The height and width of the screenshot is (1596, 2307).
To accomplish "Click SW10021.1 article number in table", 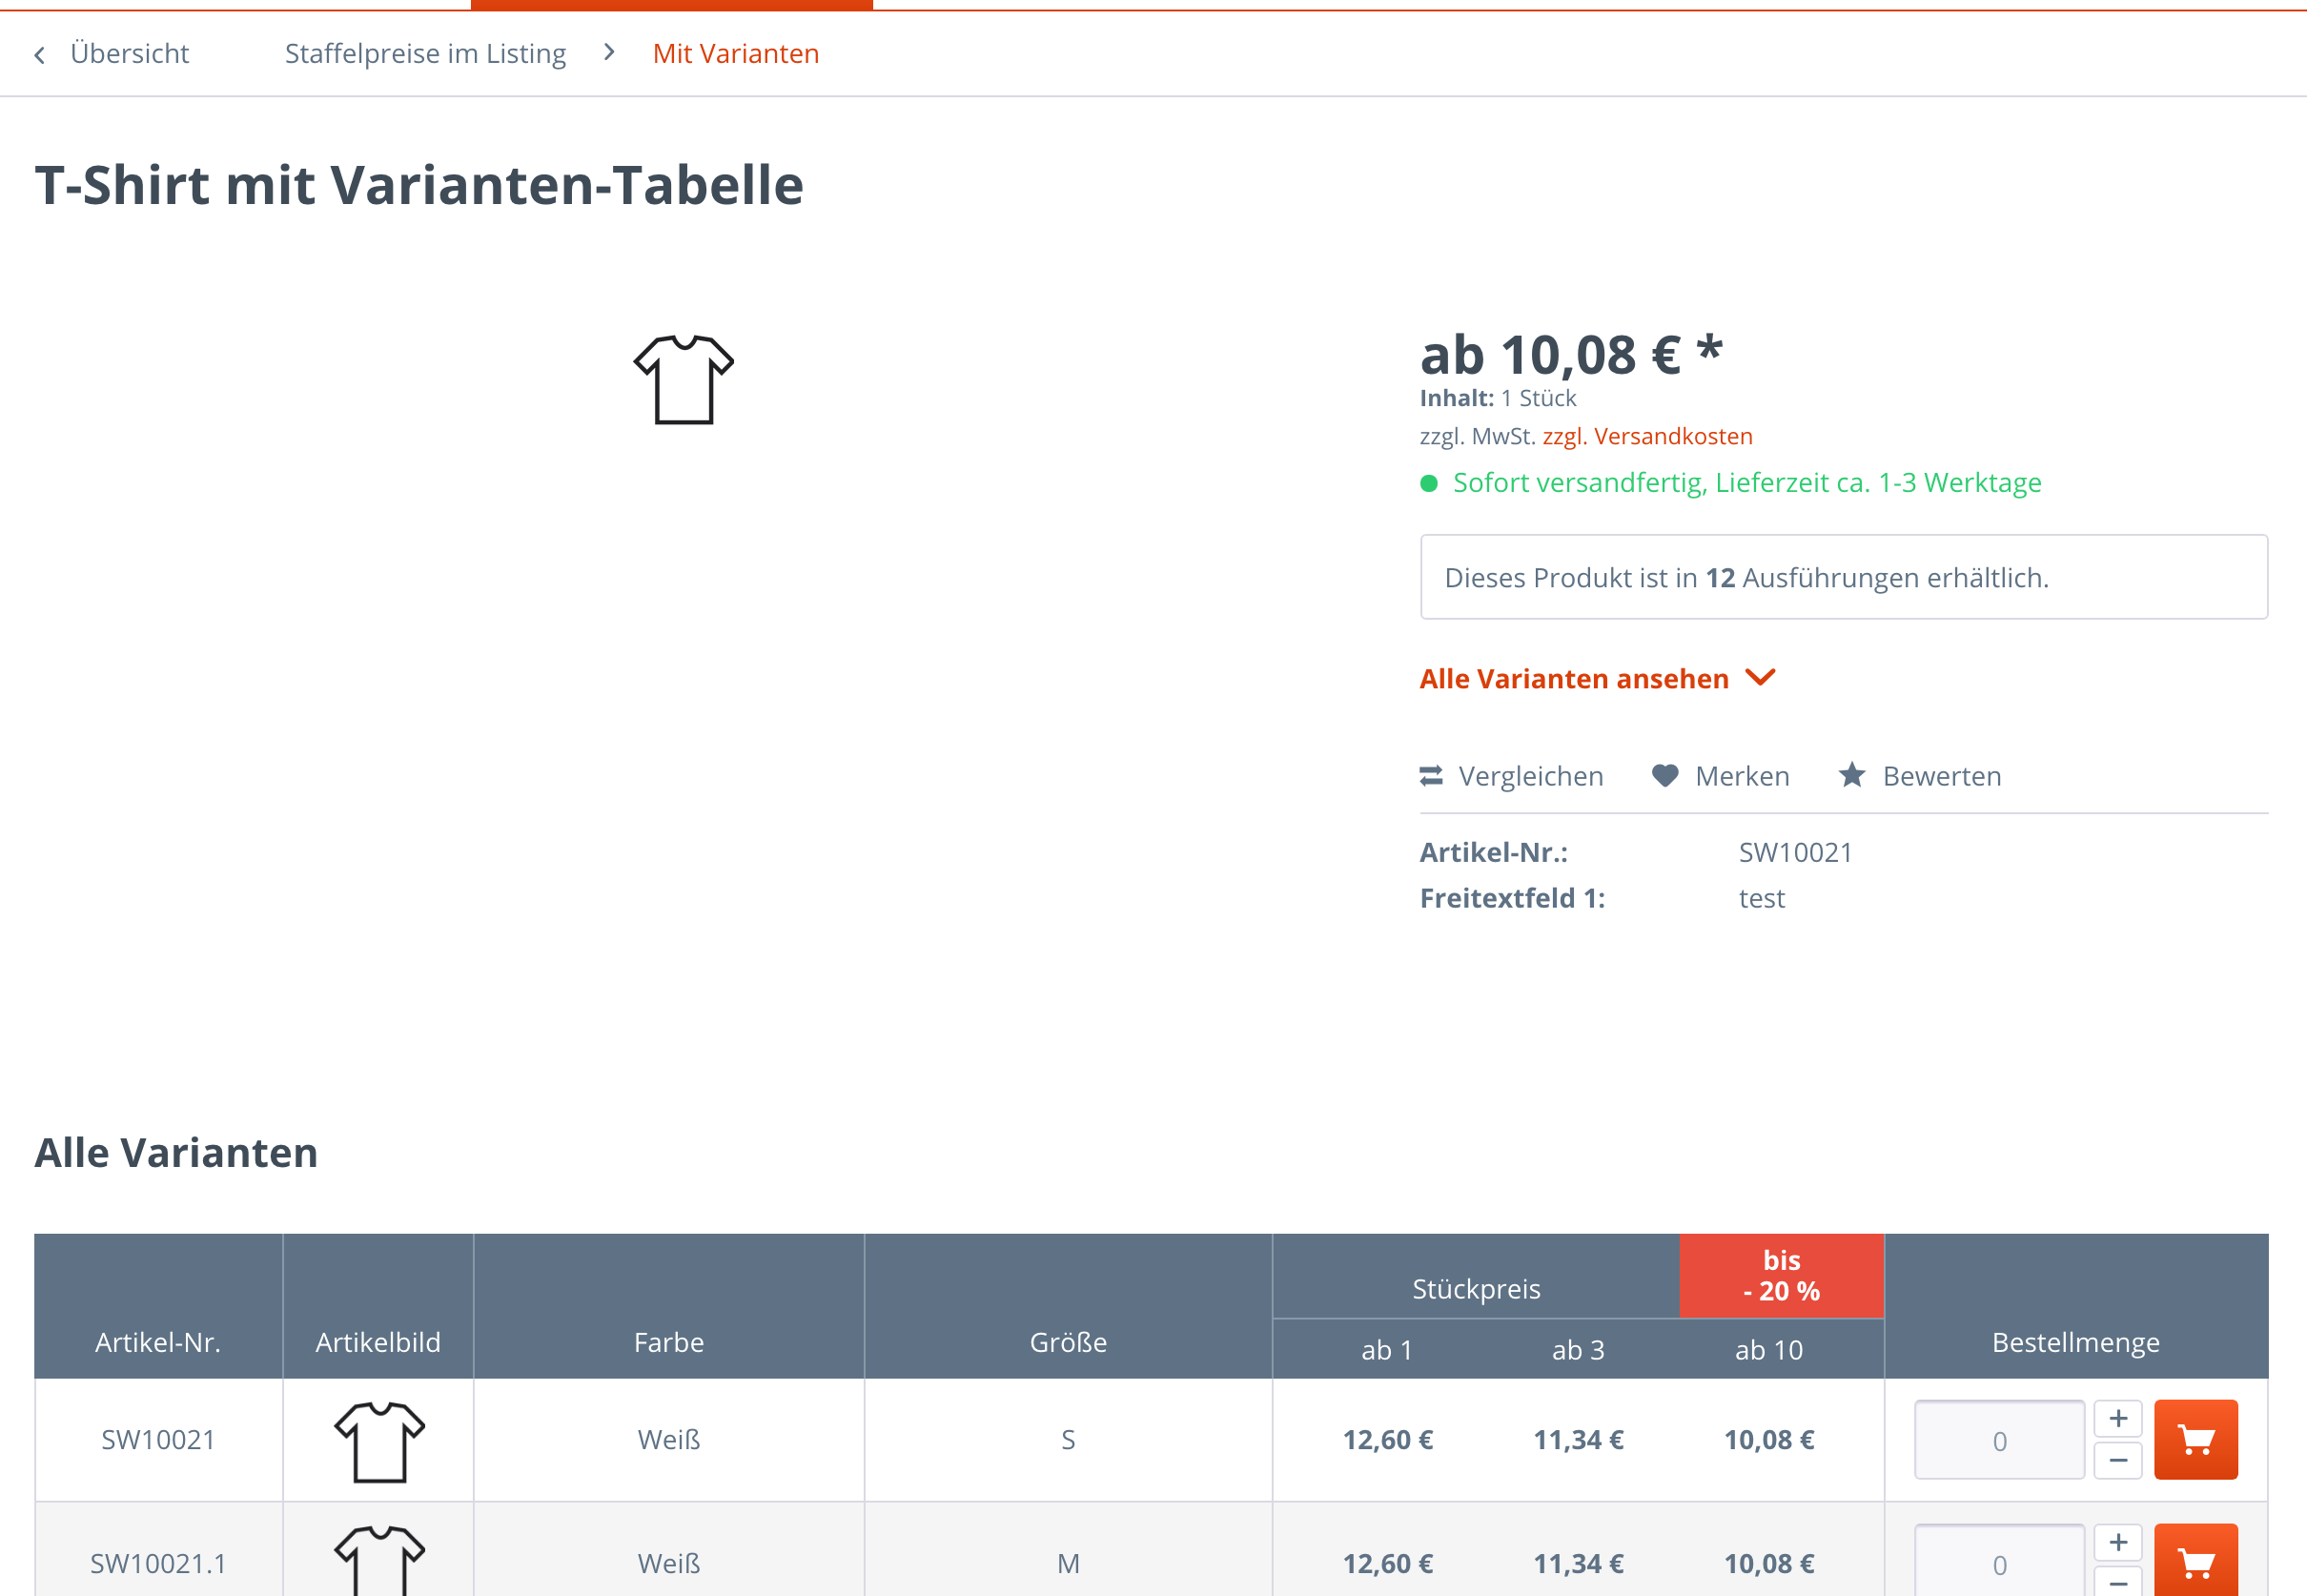I will coord(158,1563).
